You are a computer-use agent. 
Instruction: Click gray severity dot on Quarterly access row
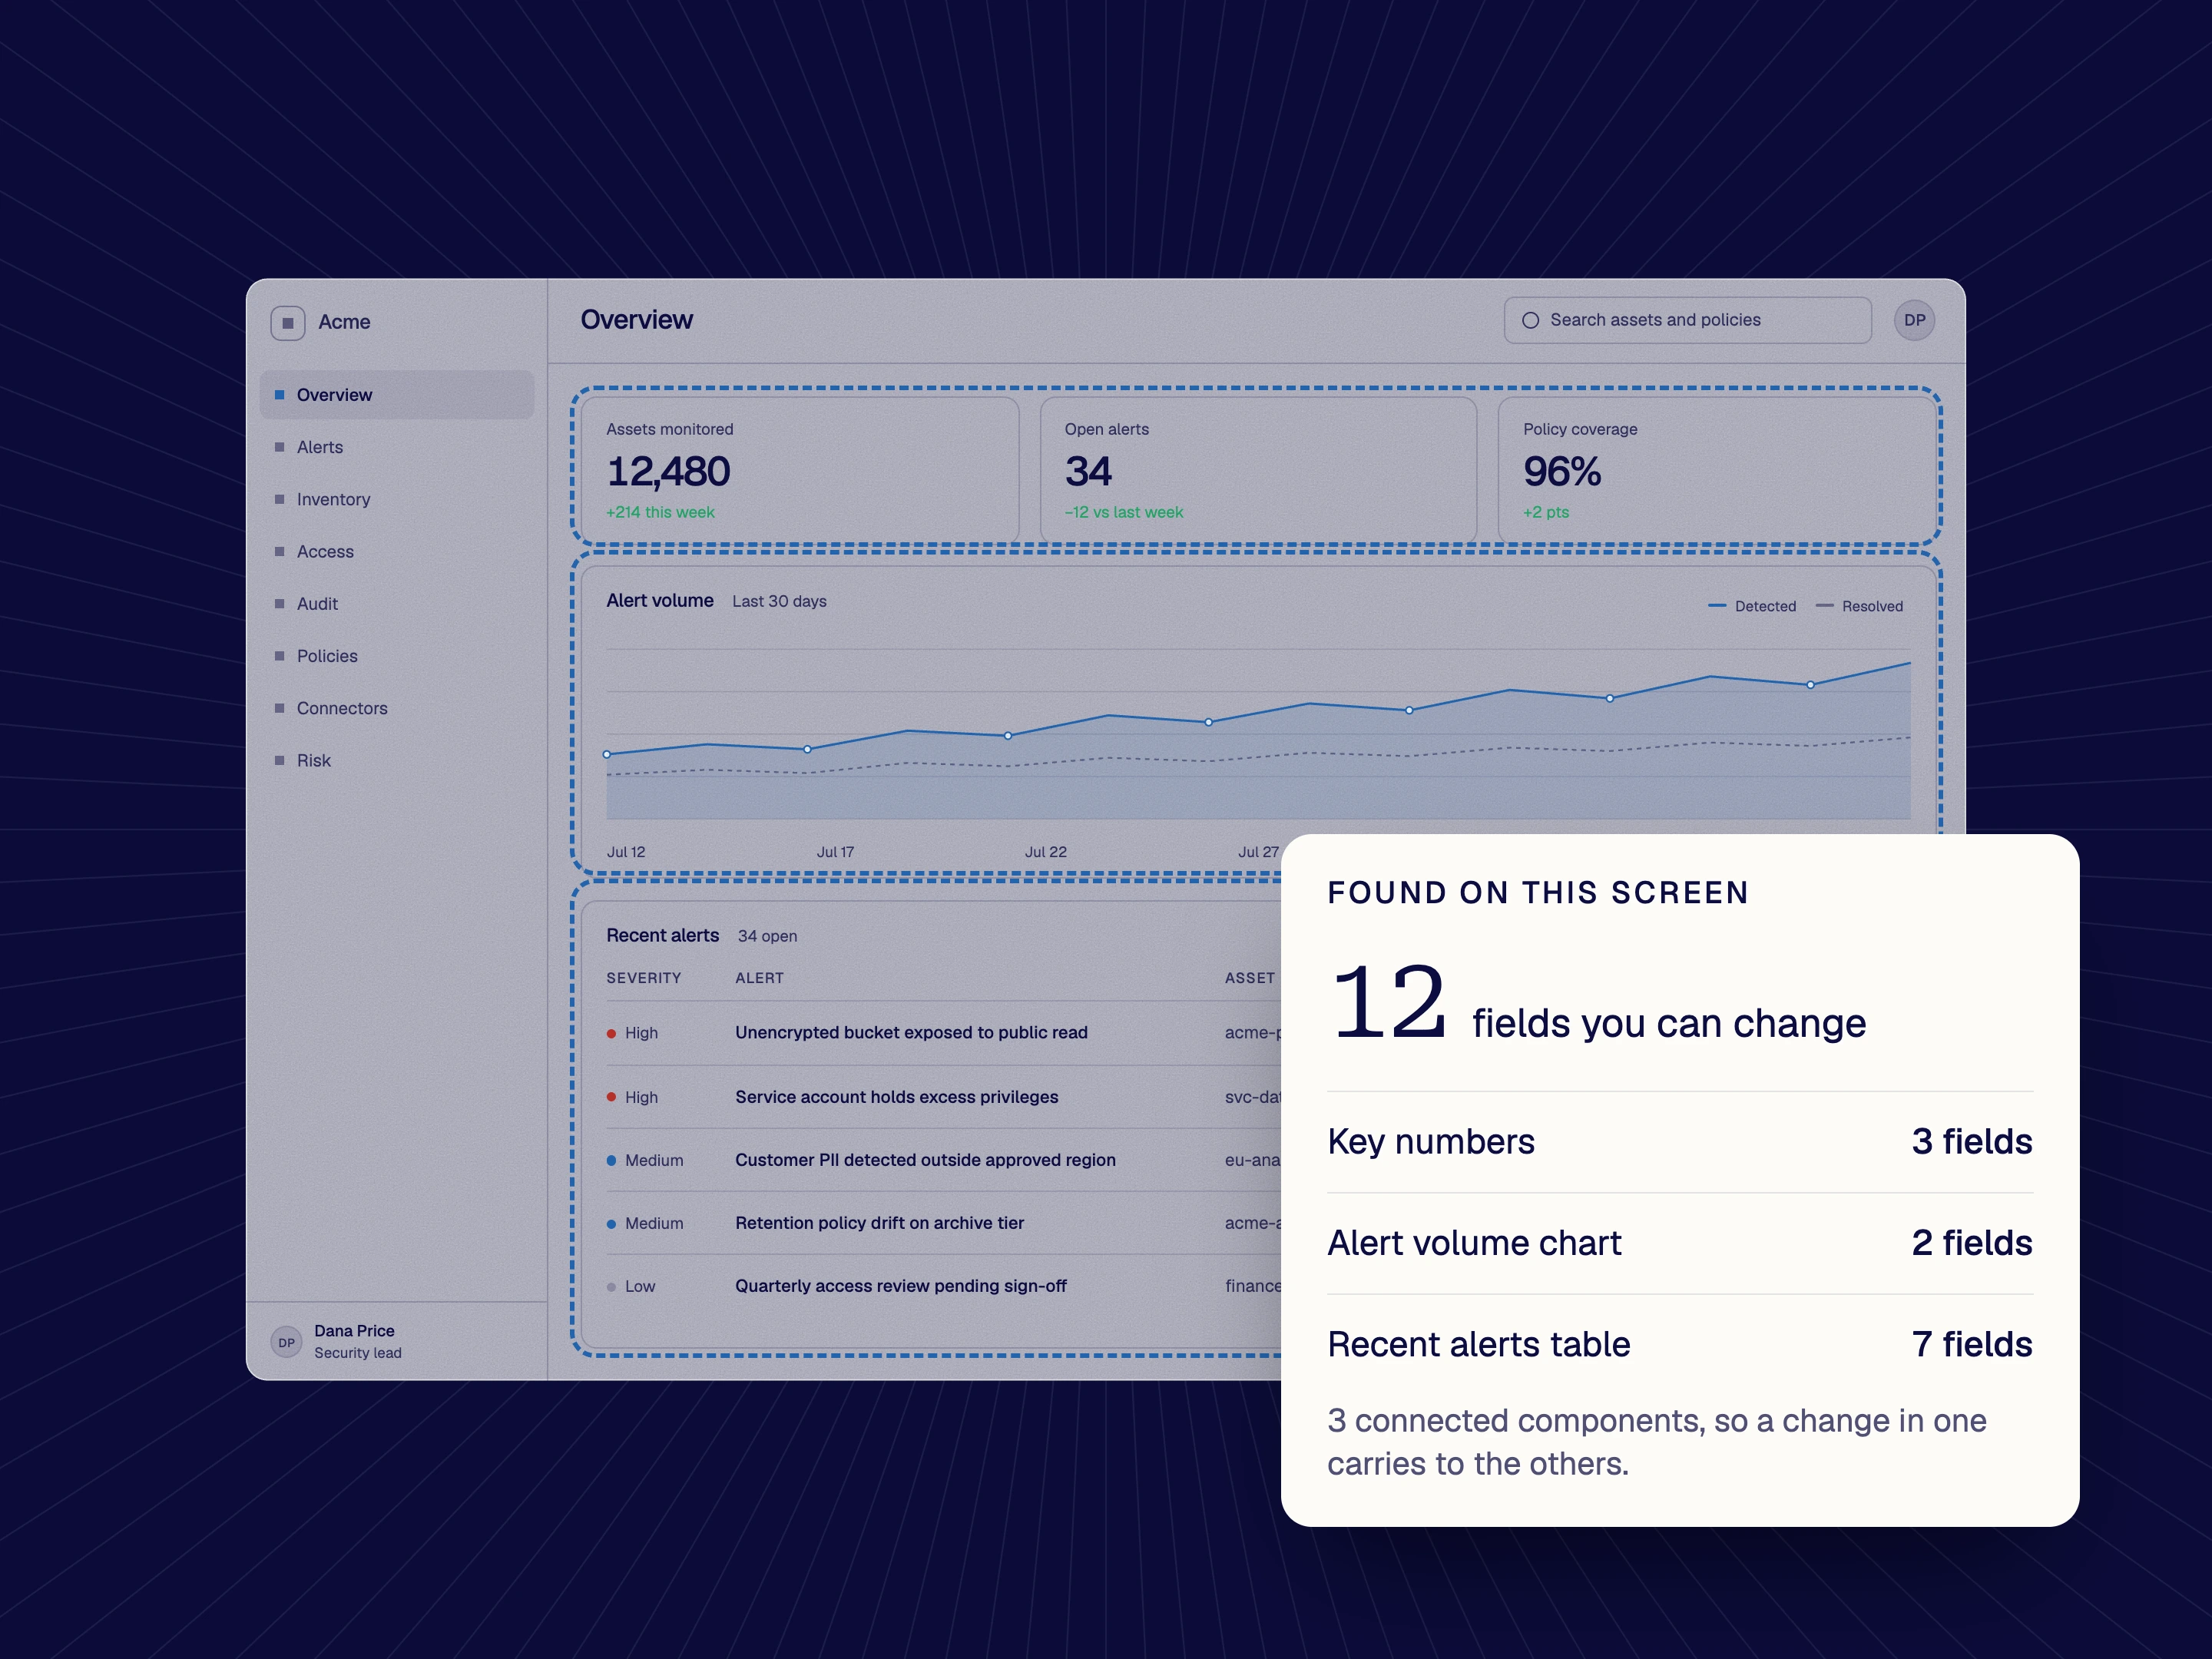click(611, 1287)
